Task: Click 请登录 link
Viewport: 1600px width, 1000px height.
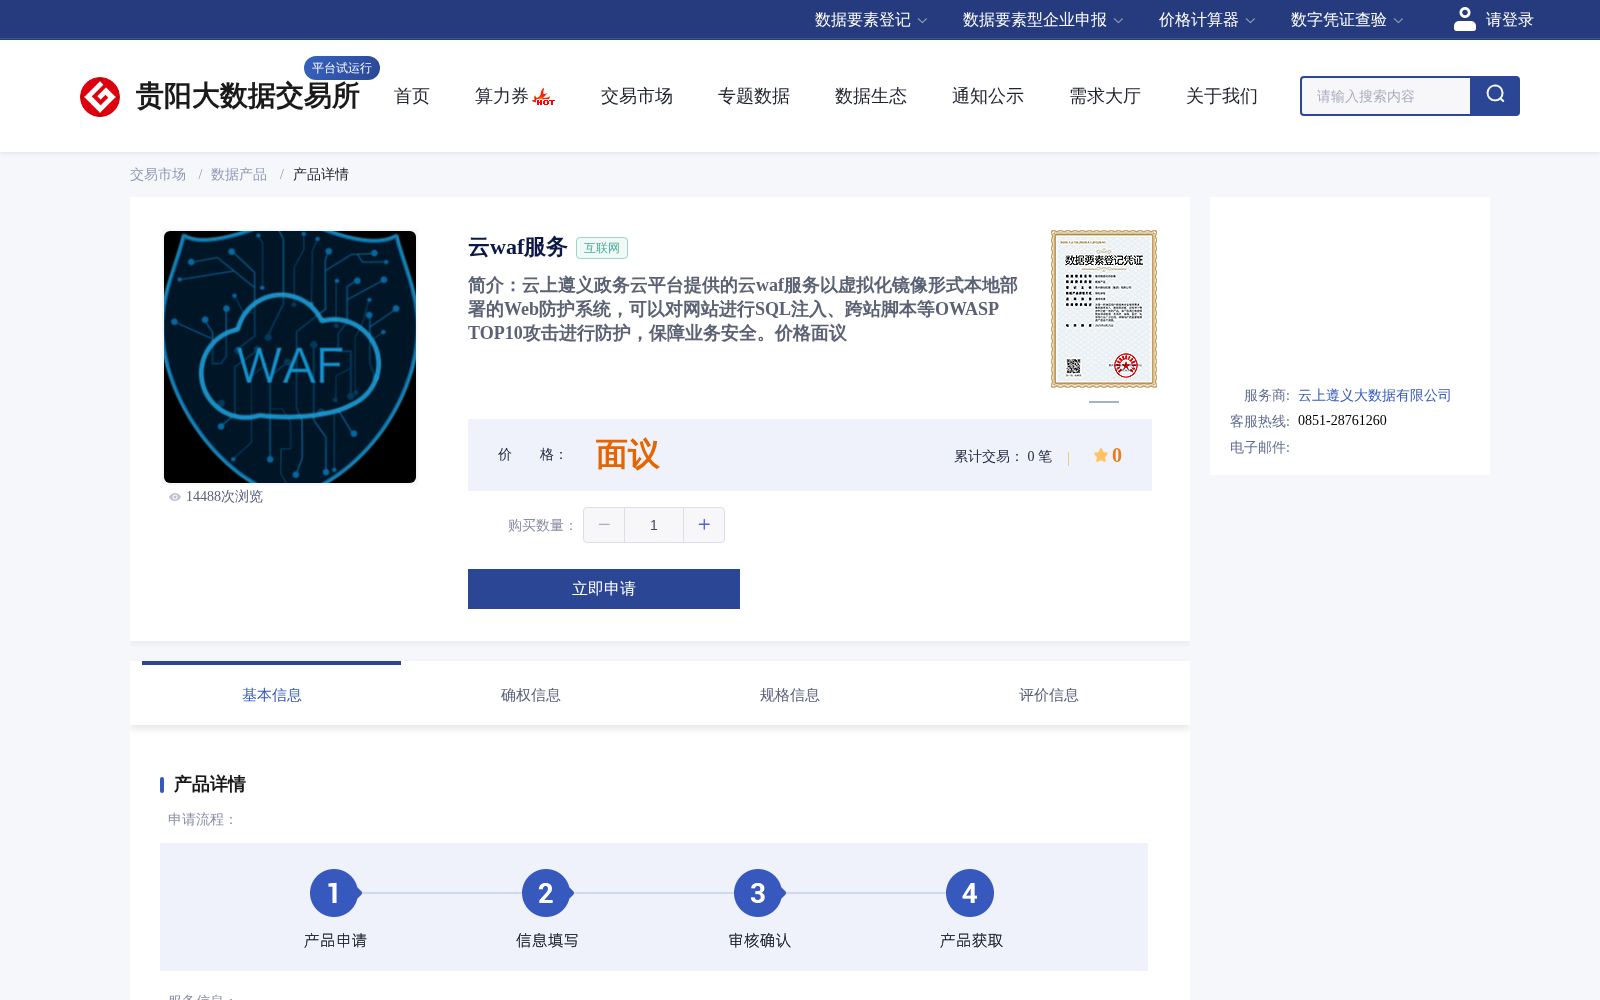Action: (x=1509, y=20)
